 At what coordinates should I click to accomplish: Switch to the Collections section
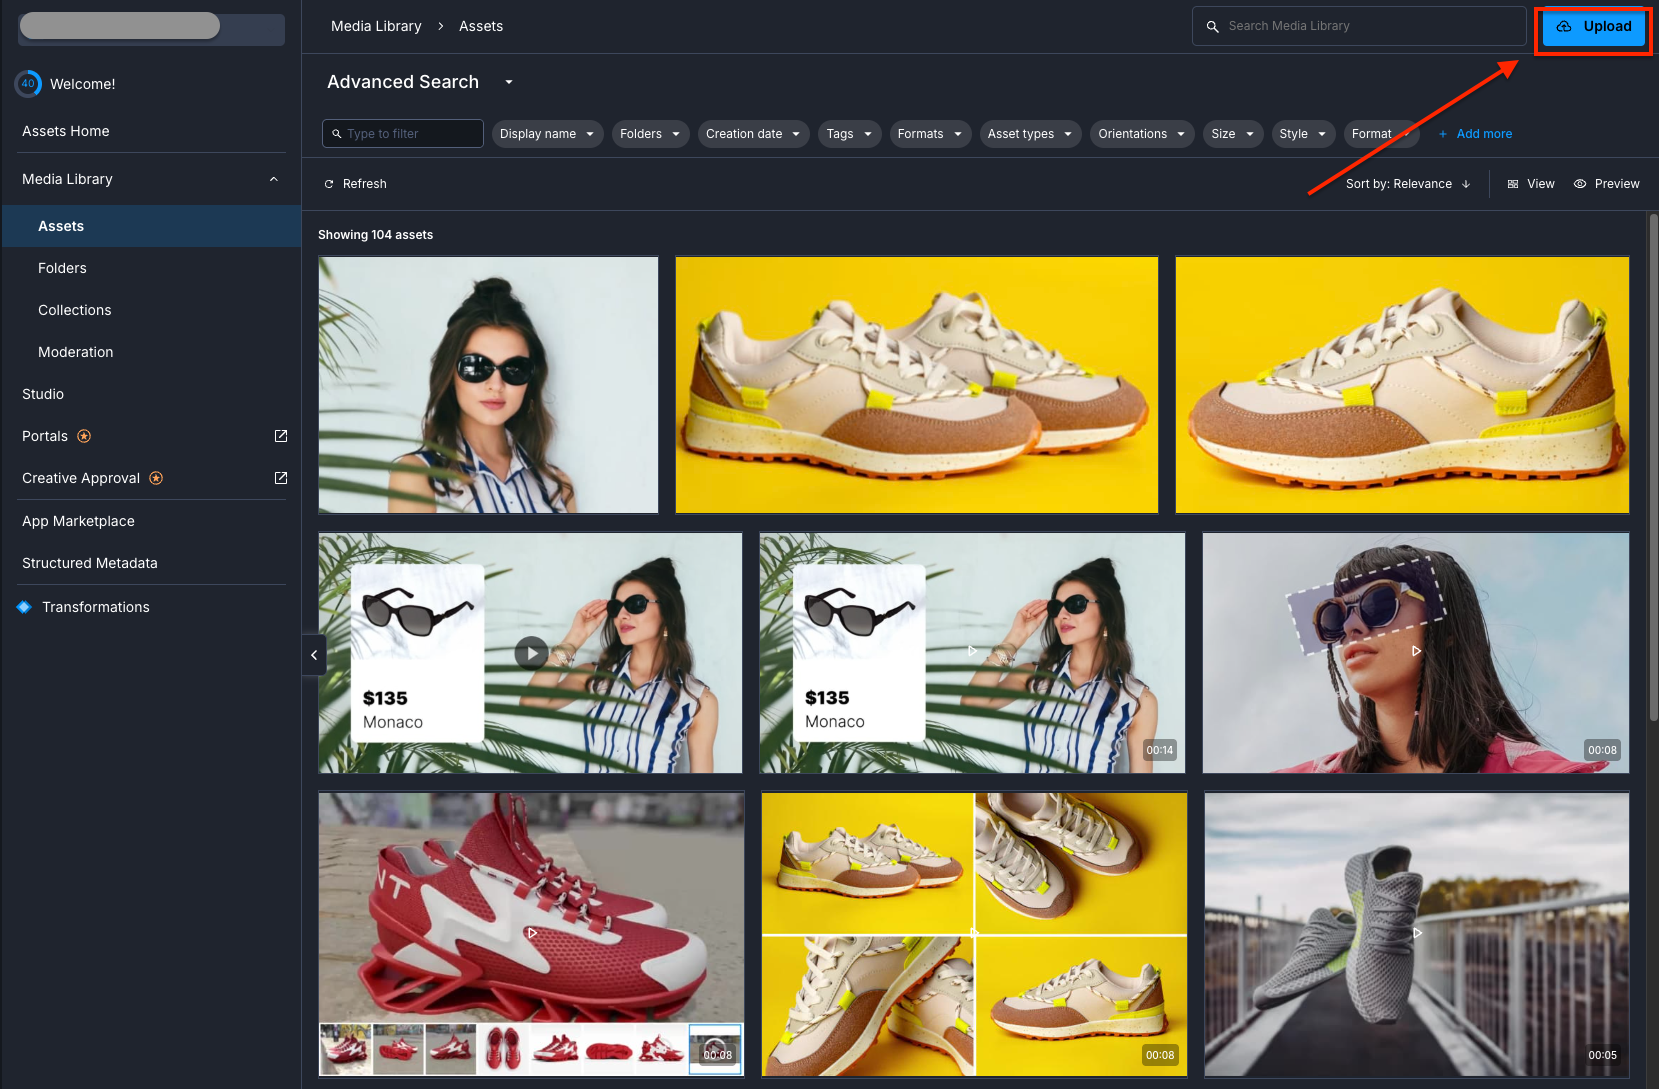click(x=74, y=310)
